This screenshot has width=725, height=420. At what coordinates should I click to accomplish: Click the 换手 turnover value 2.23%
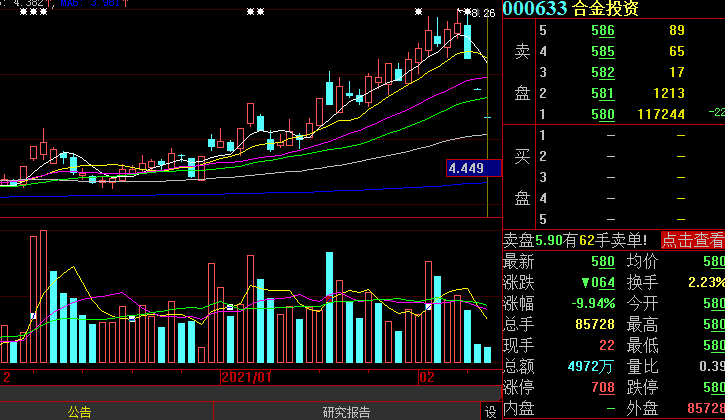click(707, 283)
